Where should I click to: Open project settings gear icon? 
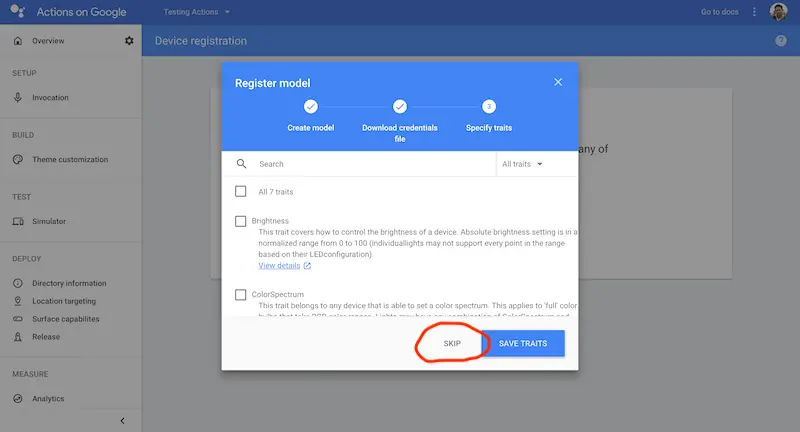click(x=129, y=41)
